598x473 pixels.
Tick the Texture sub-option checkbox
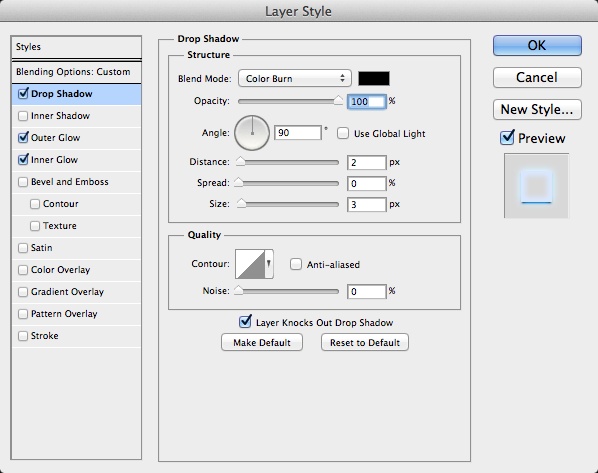click(35, 226)
